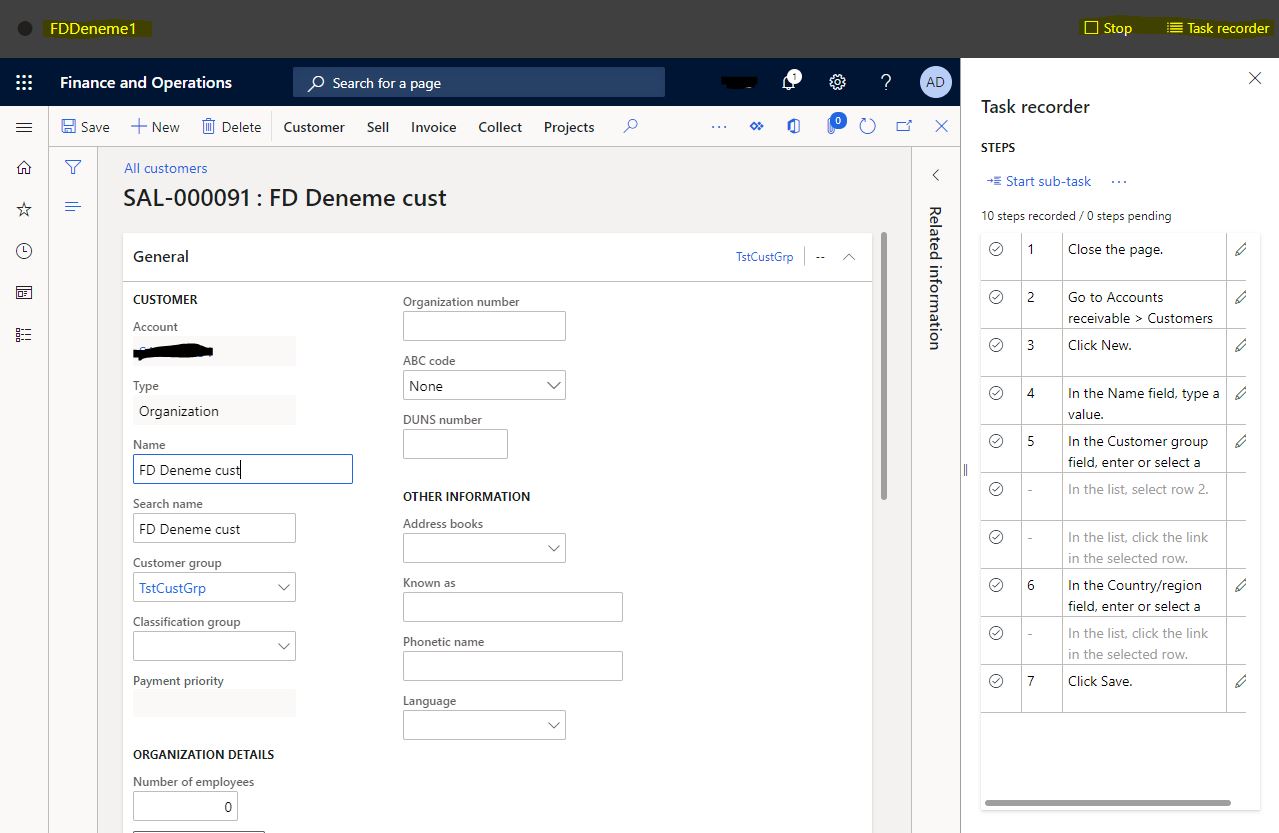Click the Organization number input field
This screenshot has width=1279, height=833.
point(484,326)
